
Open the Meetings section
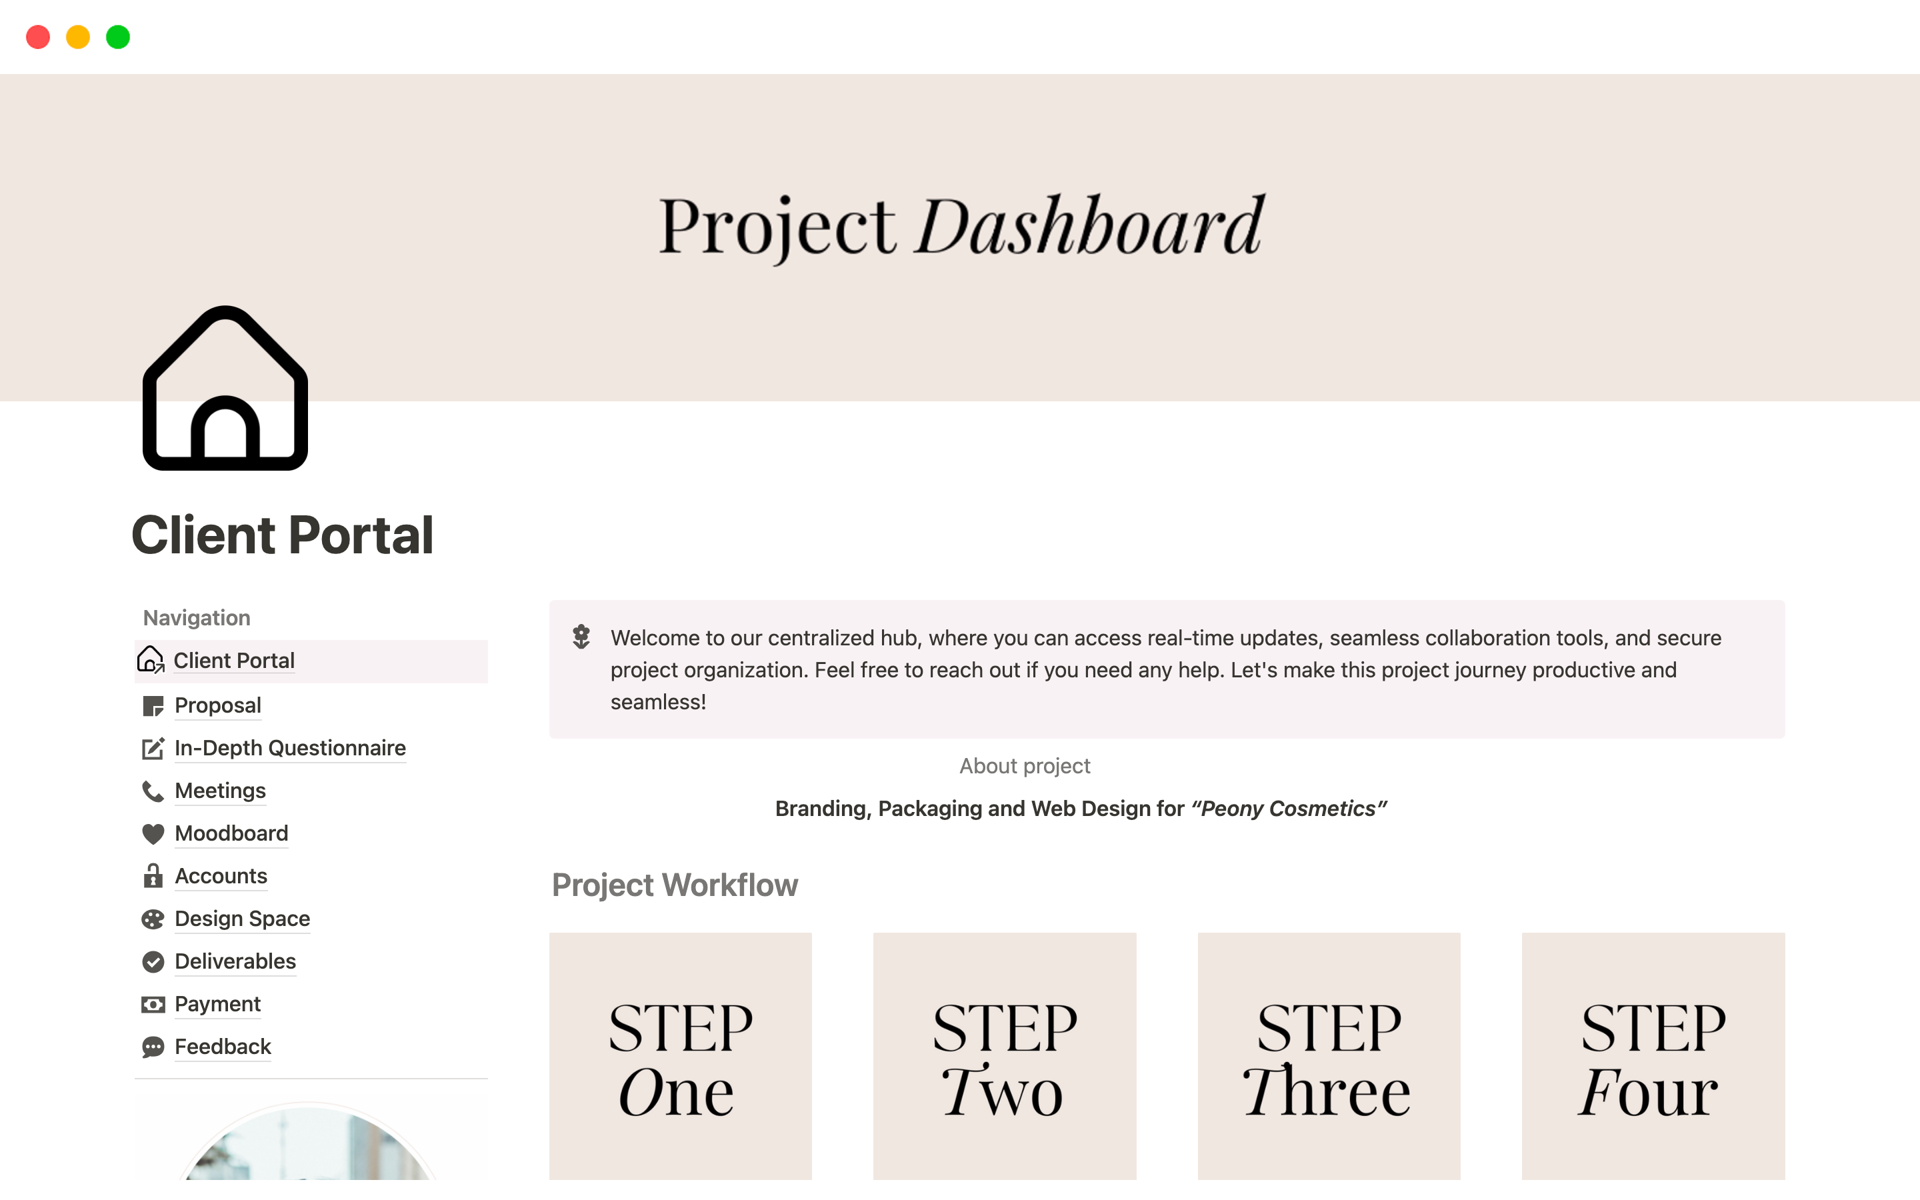click(220, 789)
